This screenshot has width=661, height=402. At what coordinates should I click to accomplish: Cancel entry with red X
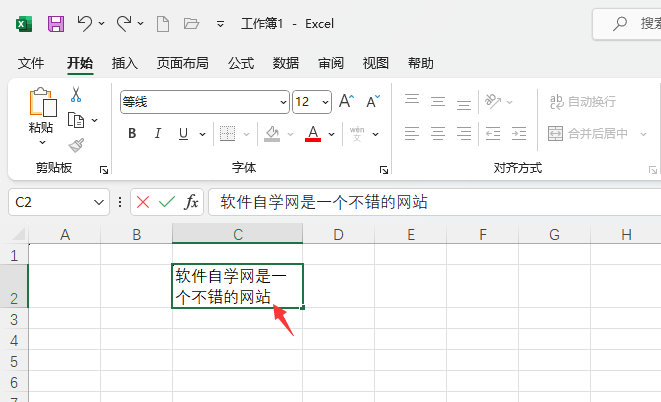tap(143, 202)
